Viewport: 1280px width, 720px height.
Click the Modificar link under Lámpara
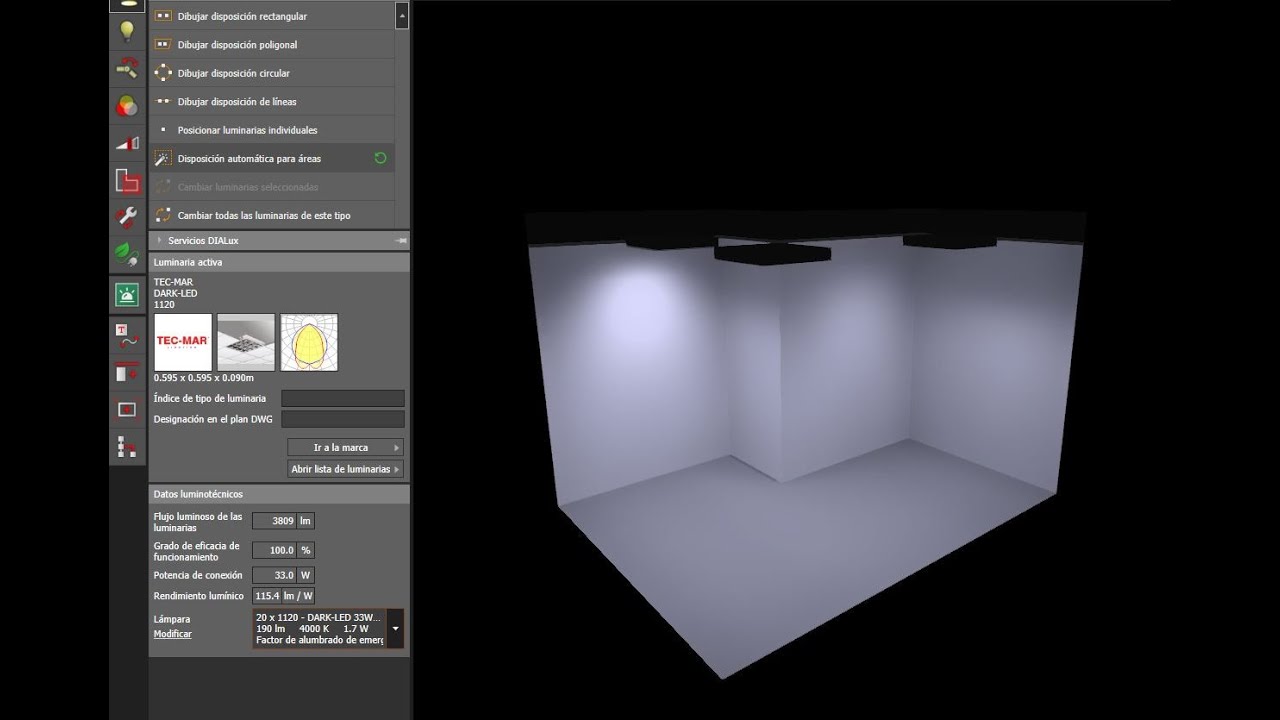pyautogui.click(x=172, y=634)
